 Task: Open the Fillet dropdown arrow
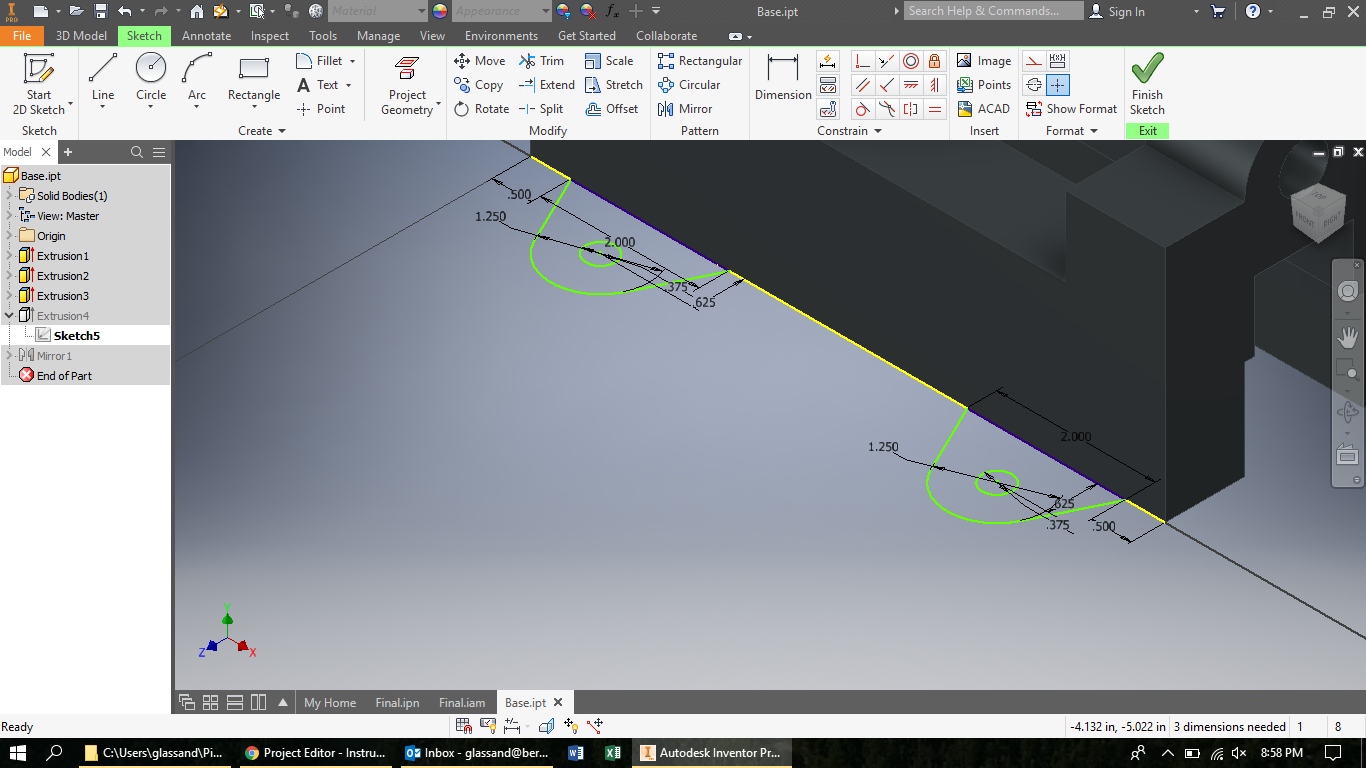click(352, 61)
